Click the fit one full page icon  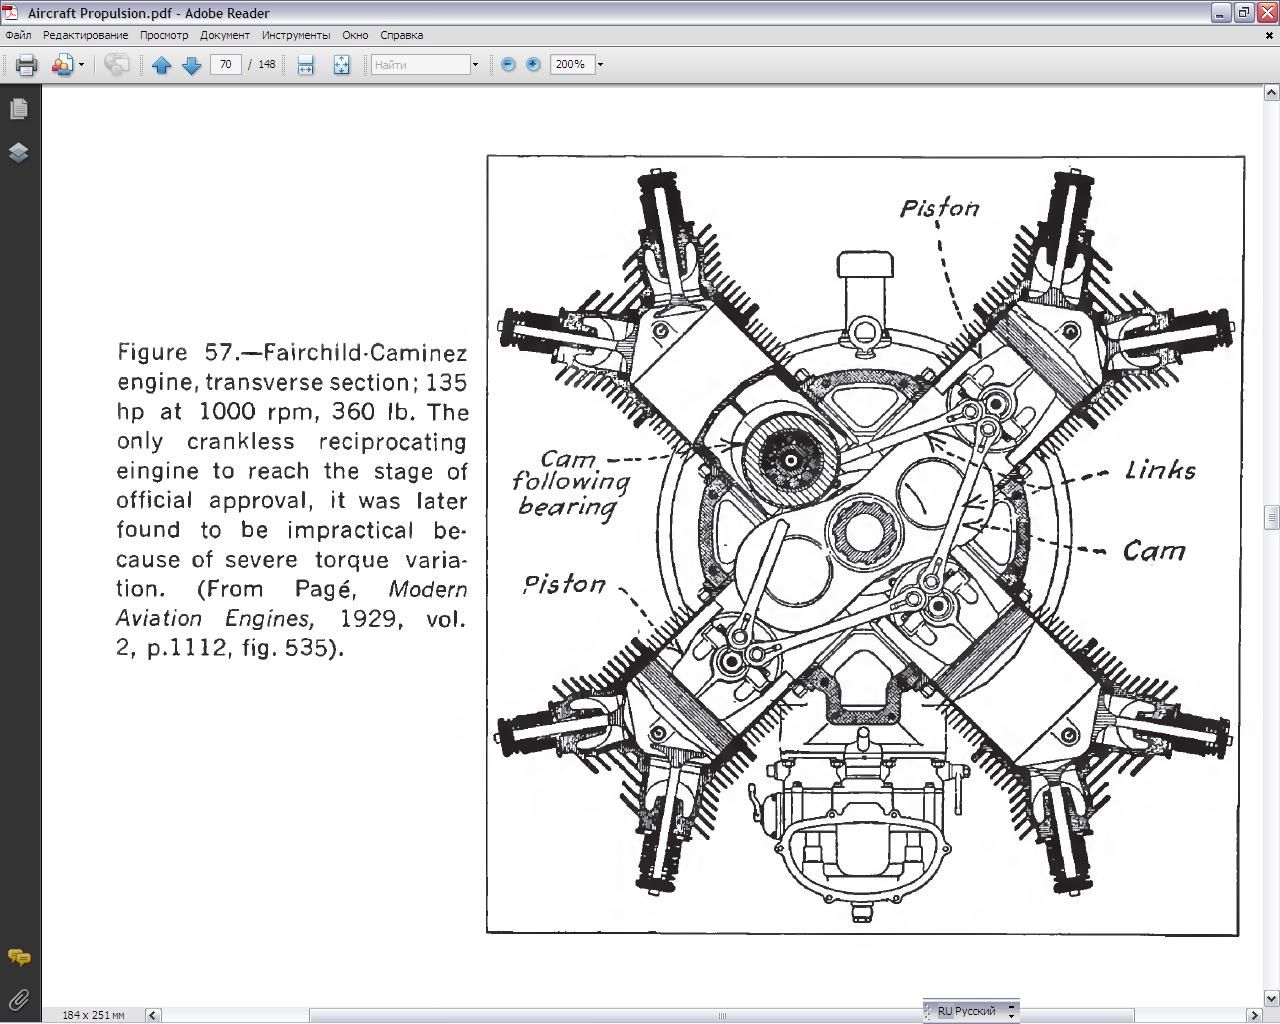(341, 65)
